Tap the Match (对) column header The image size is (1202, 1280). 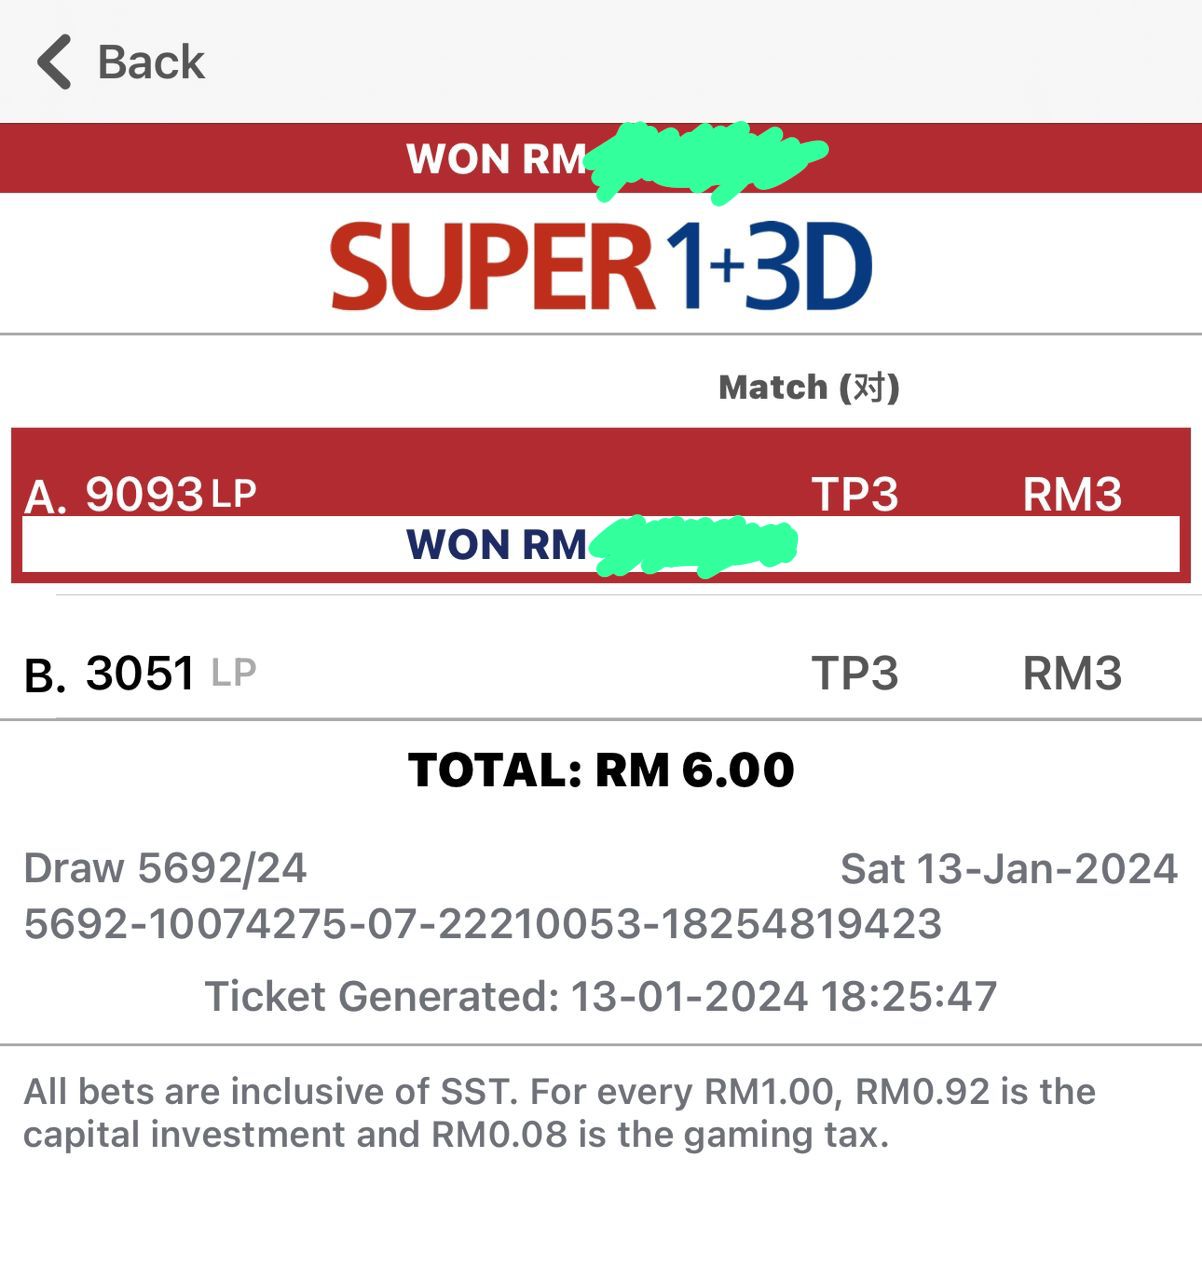click(x=809, y=387)
